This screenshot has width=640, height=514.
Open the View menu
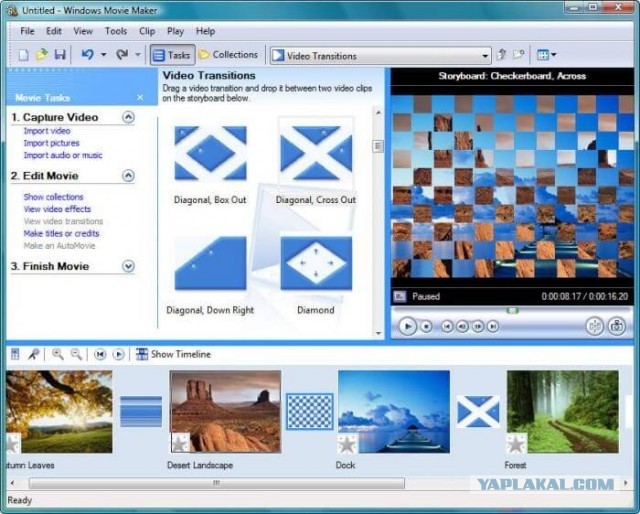pos(83,31)
